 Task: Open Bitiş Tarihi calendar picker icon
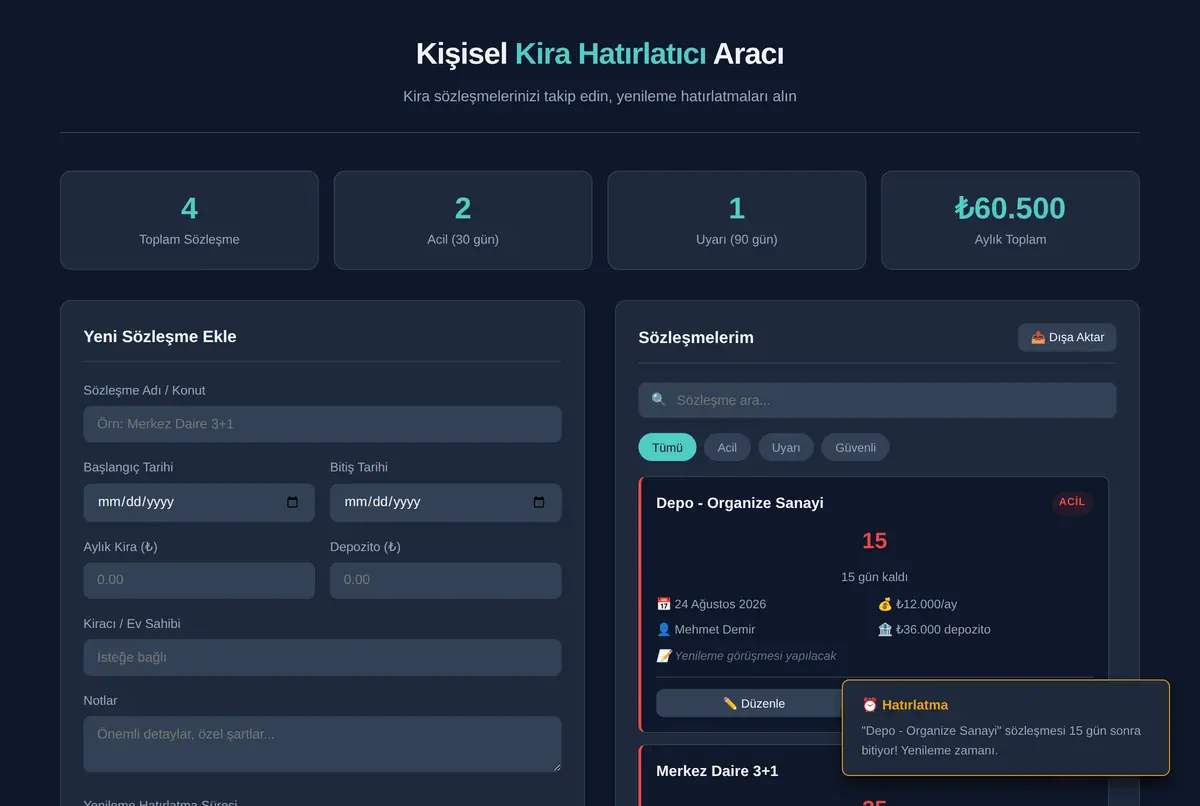pos(539,502)
